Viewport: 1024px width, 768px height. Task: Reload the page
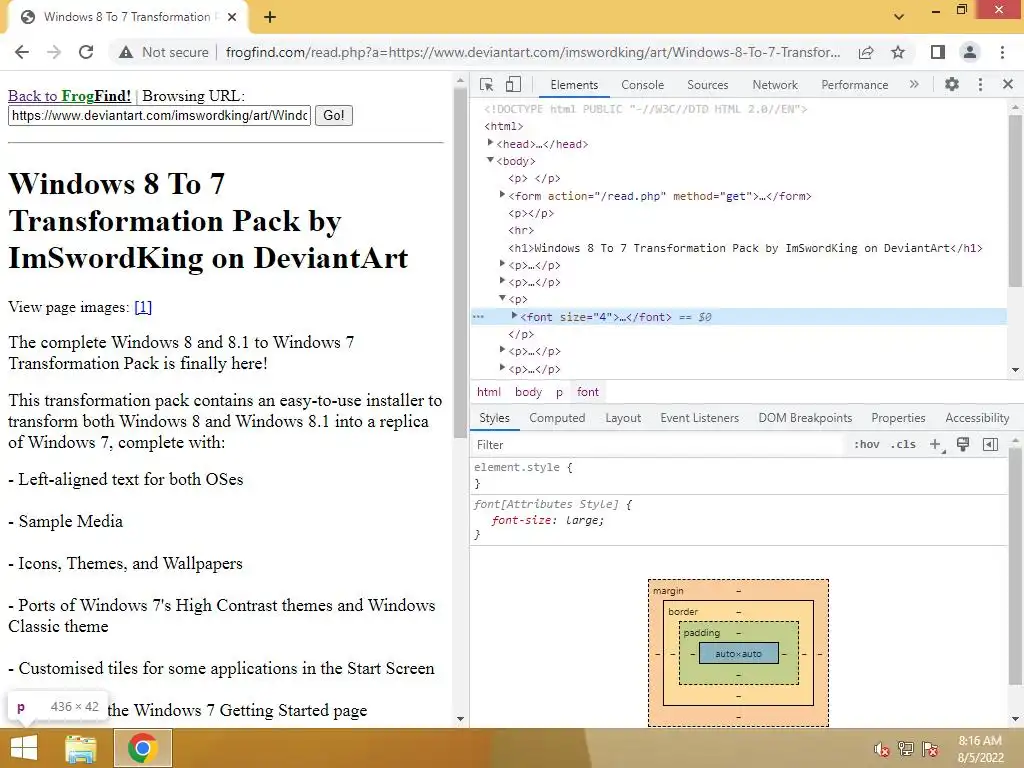[86, 52]
